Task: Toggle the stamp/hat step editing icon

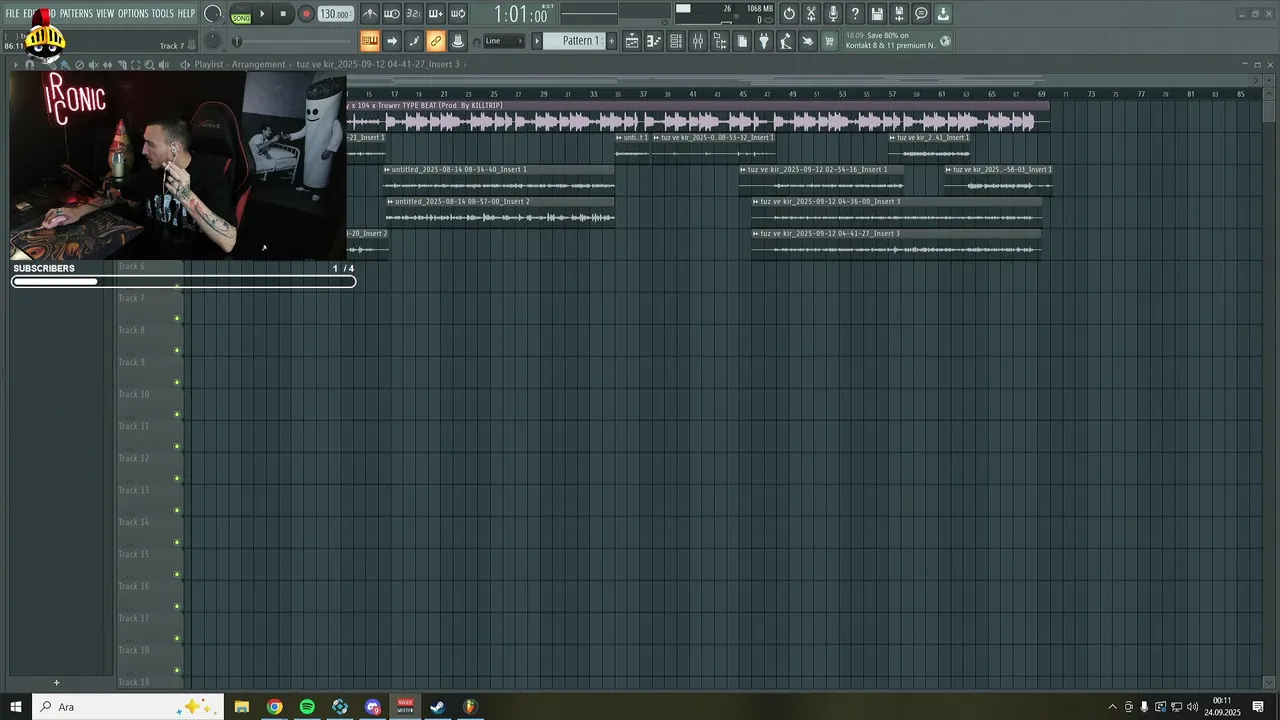Action: click(458, 41)
